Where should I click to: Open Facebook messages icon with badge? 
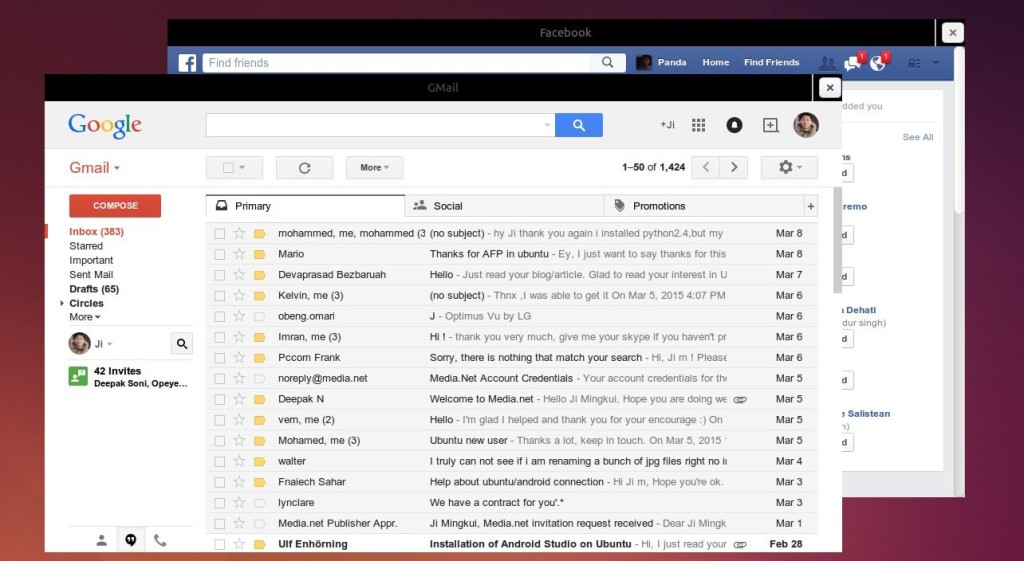click(852, 63)
